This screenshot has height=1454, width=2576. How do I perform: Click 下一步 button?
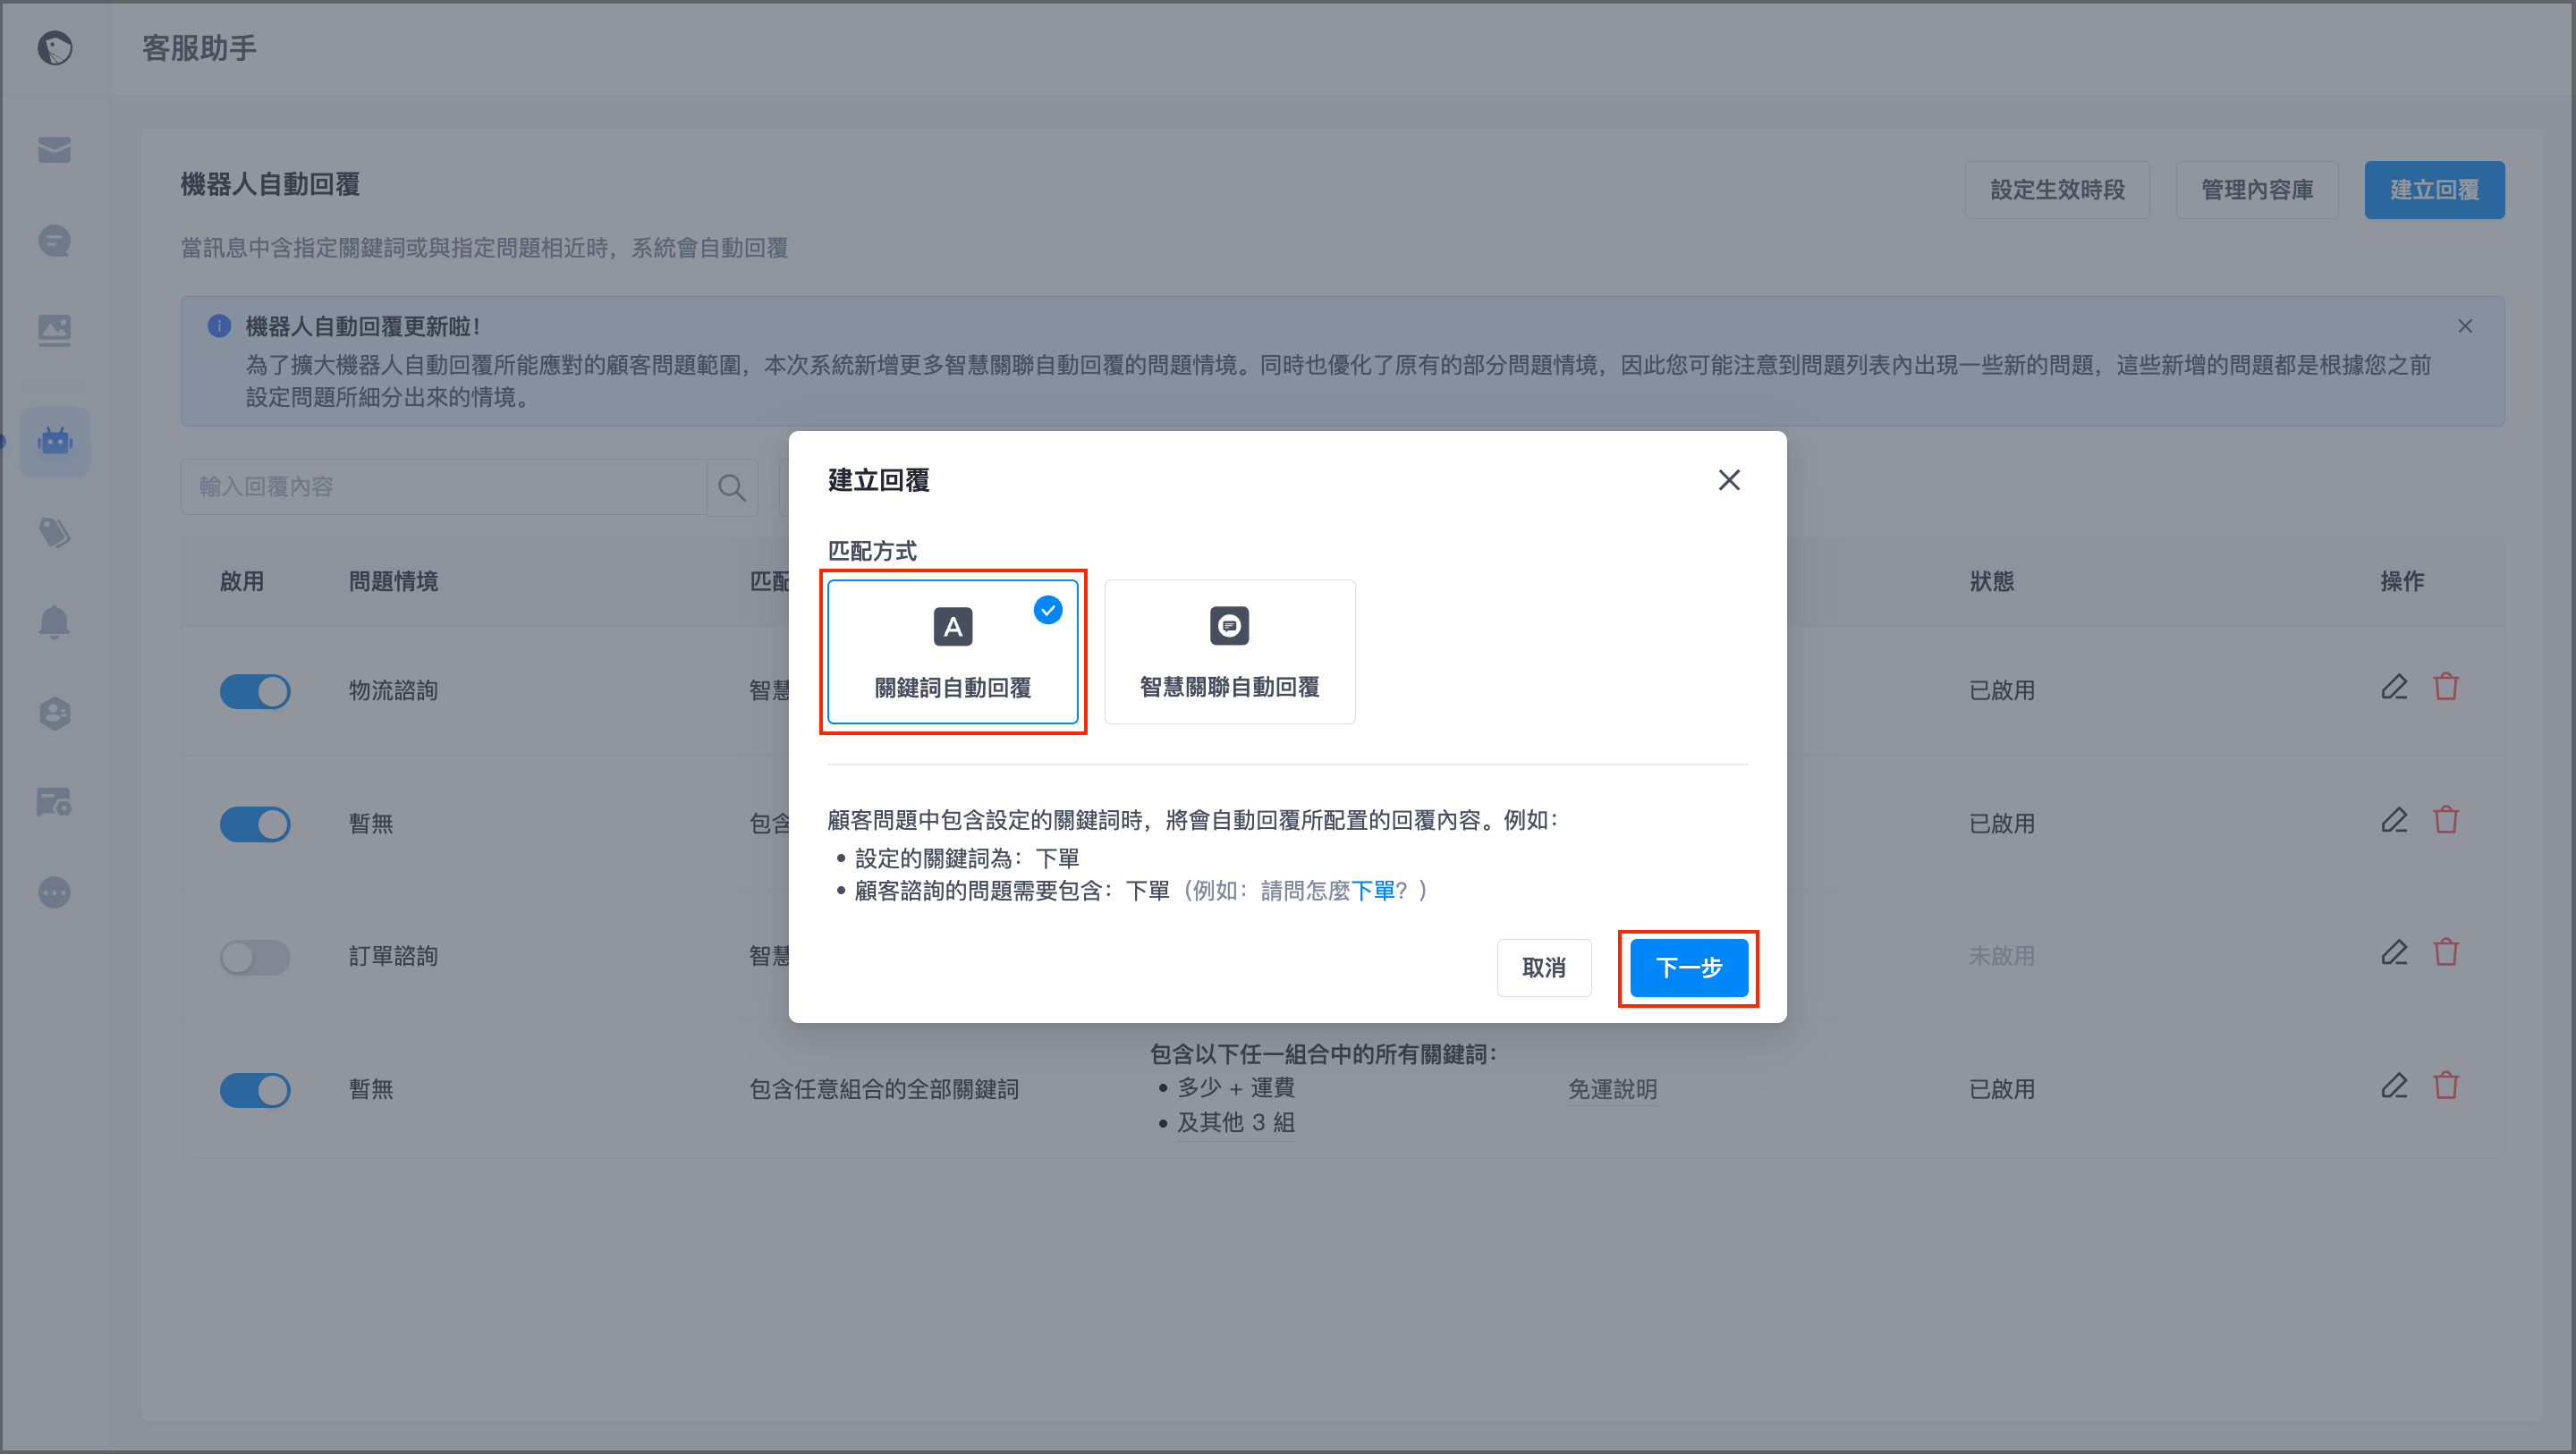click(1688, 968)
